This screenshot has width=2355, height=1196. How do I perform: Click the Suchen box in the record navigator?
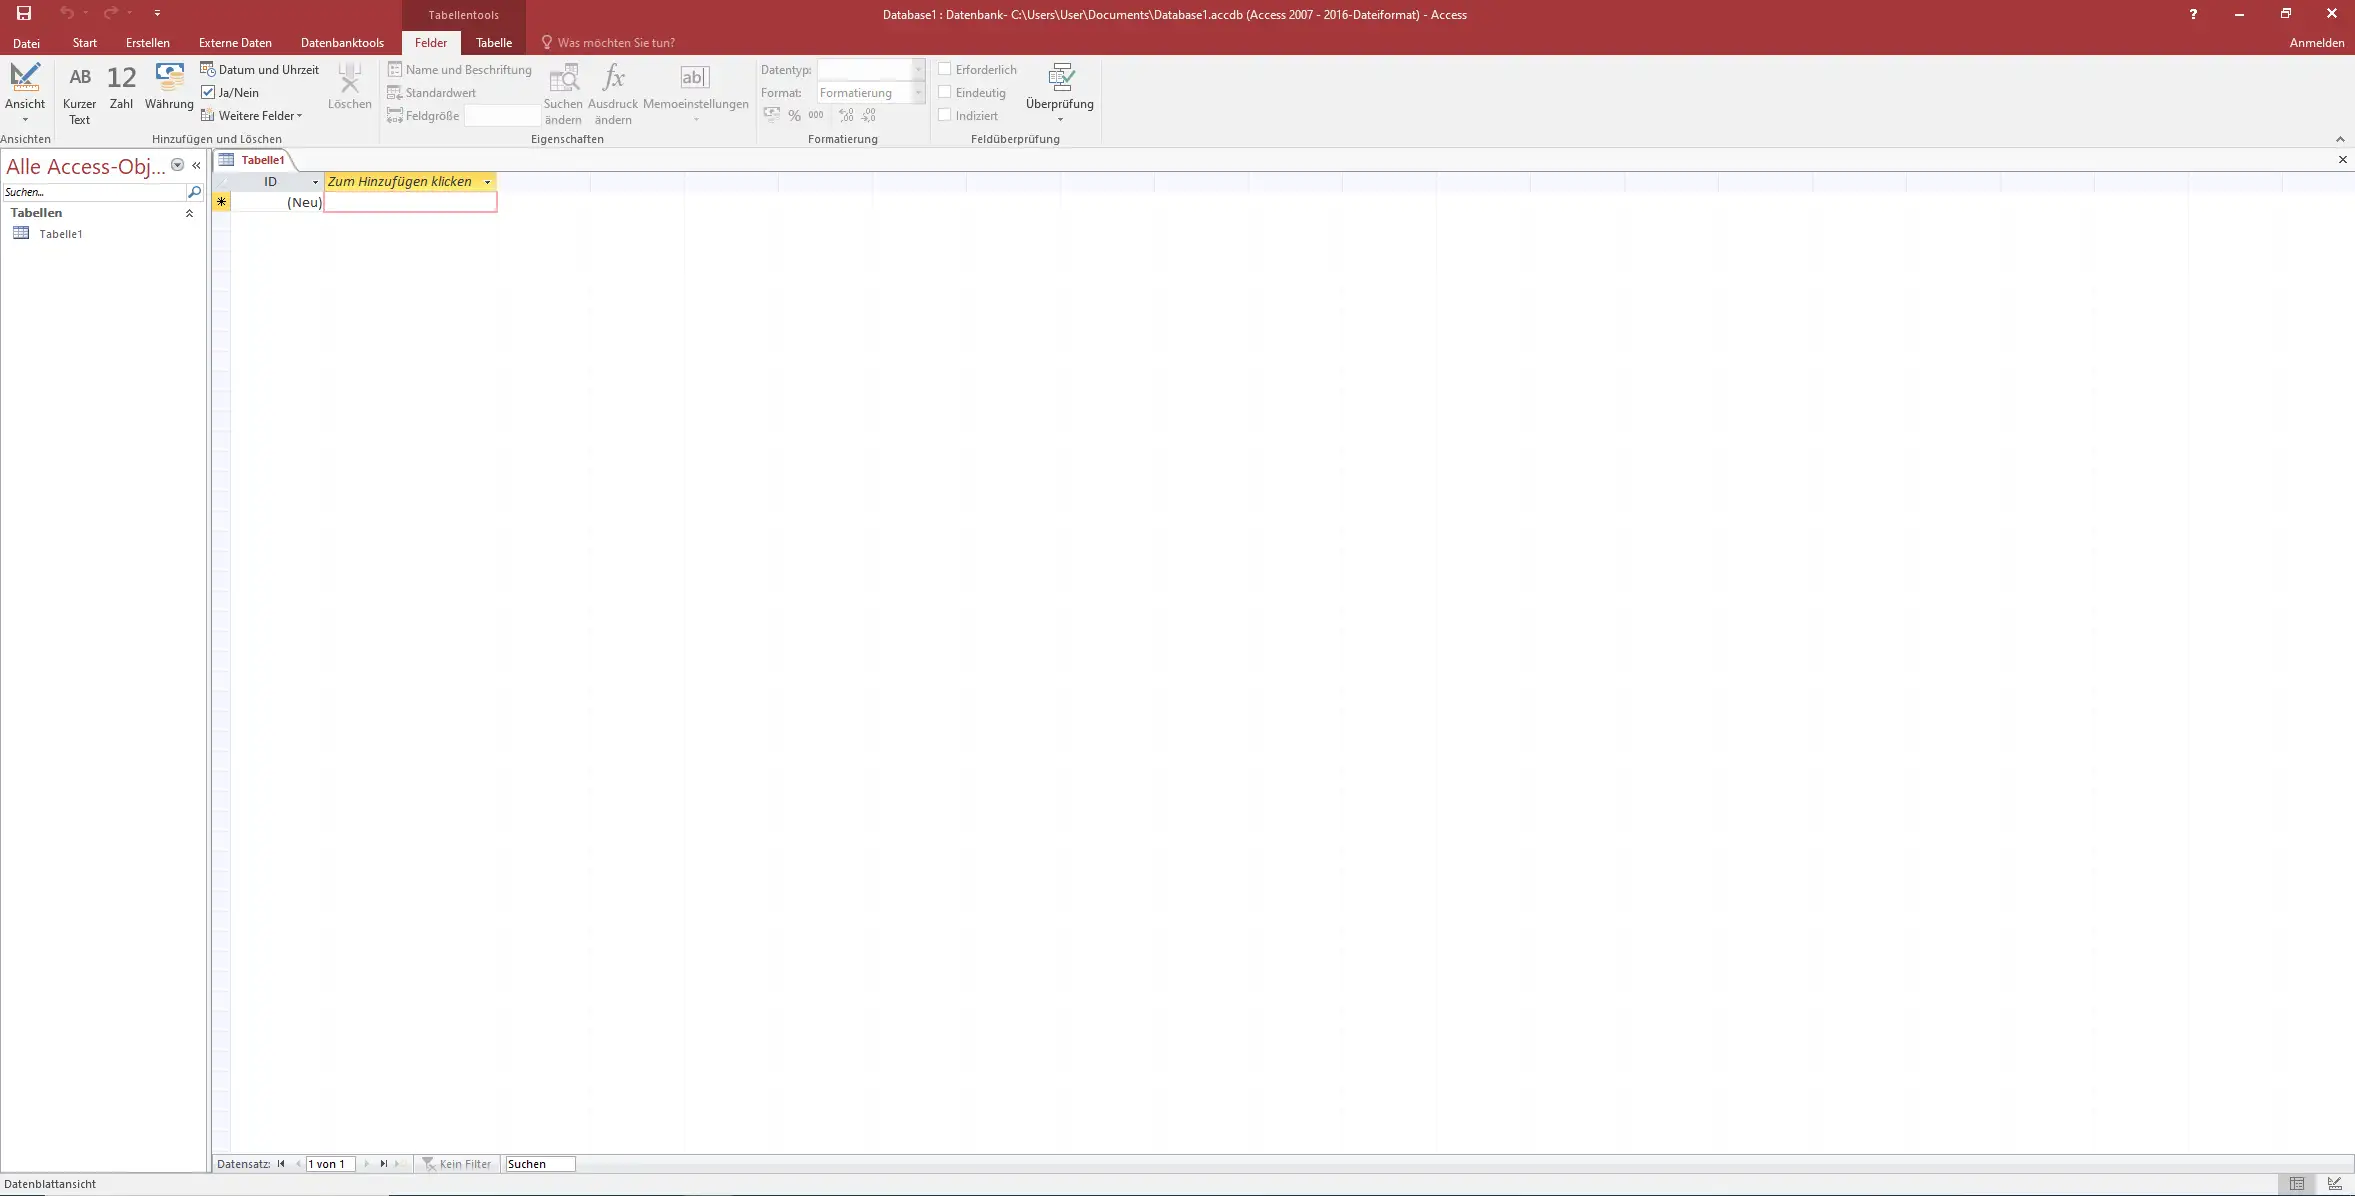pos(540,1164)
